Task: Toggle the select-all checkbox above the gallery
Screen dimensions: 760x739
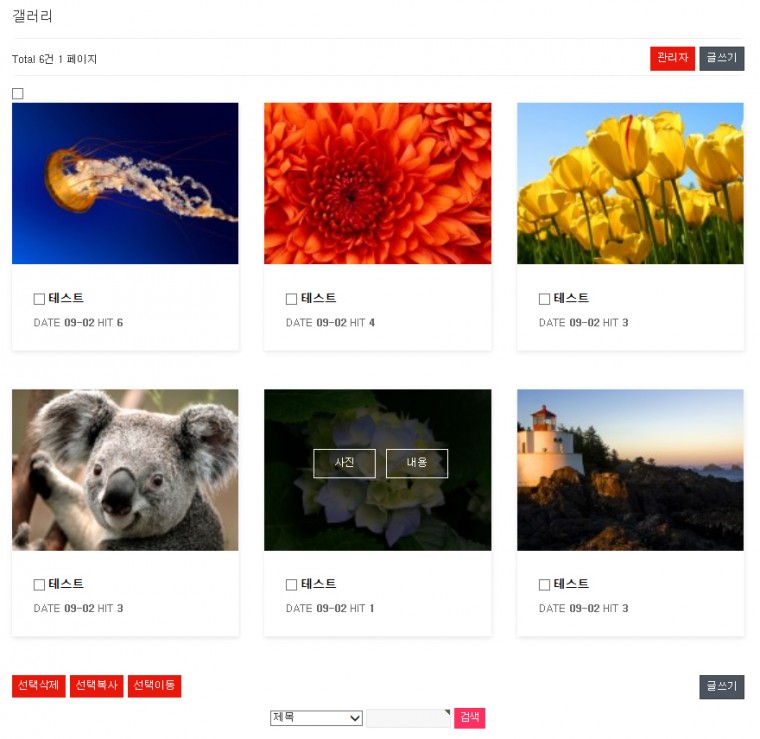Action: (x=18, y=94)
